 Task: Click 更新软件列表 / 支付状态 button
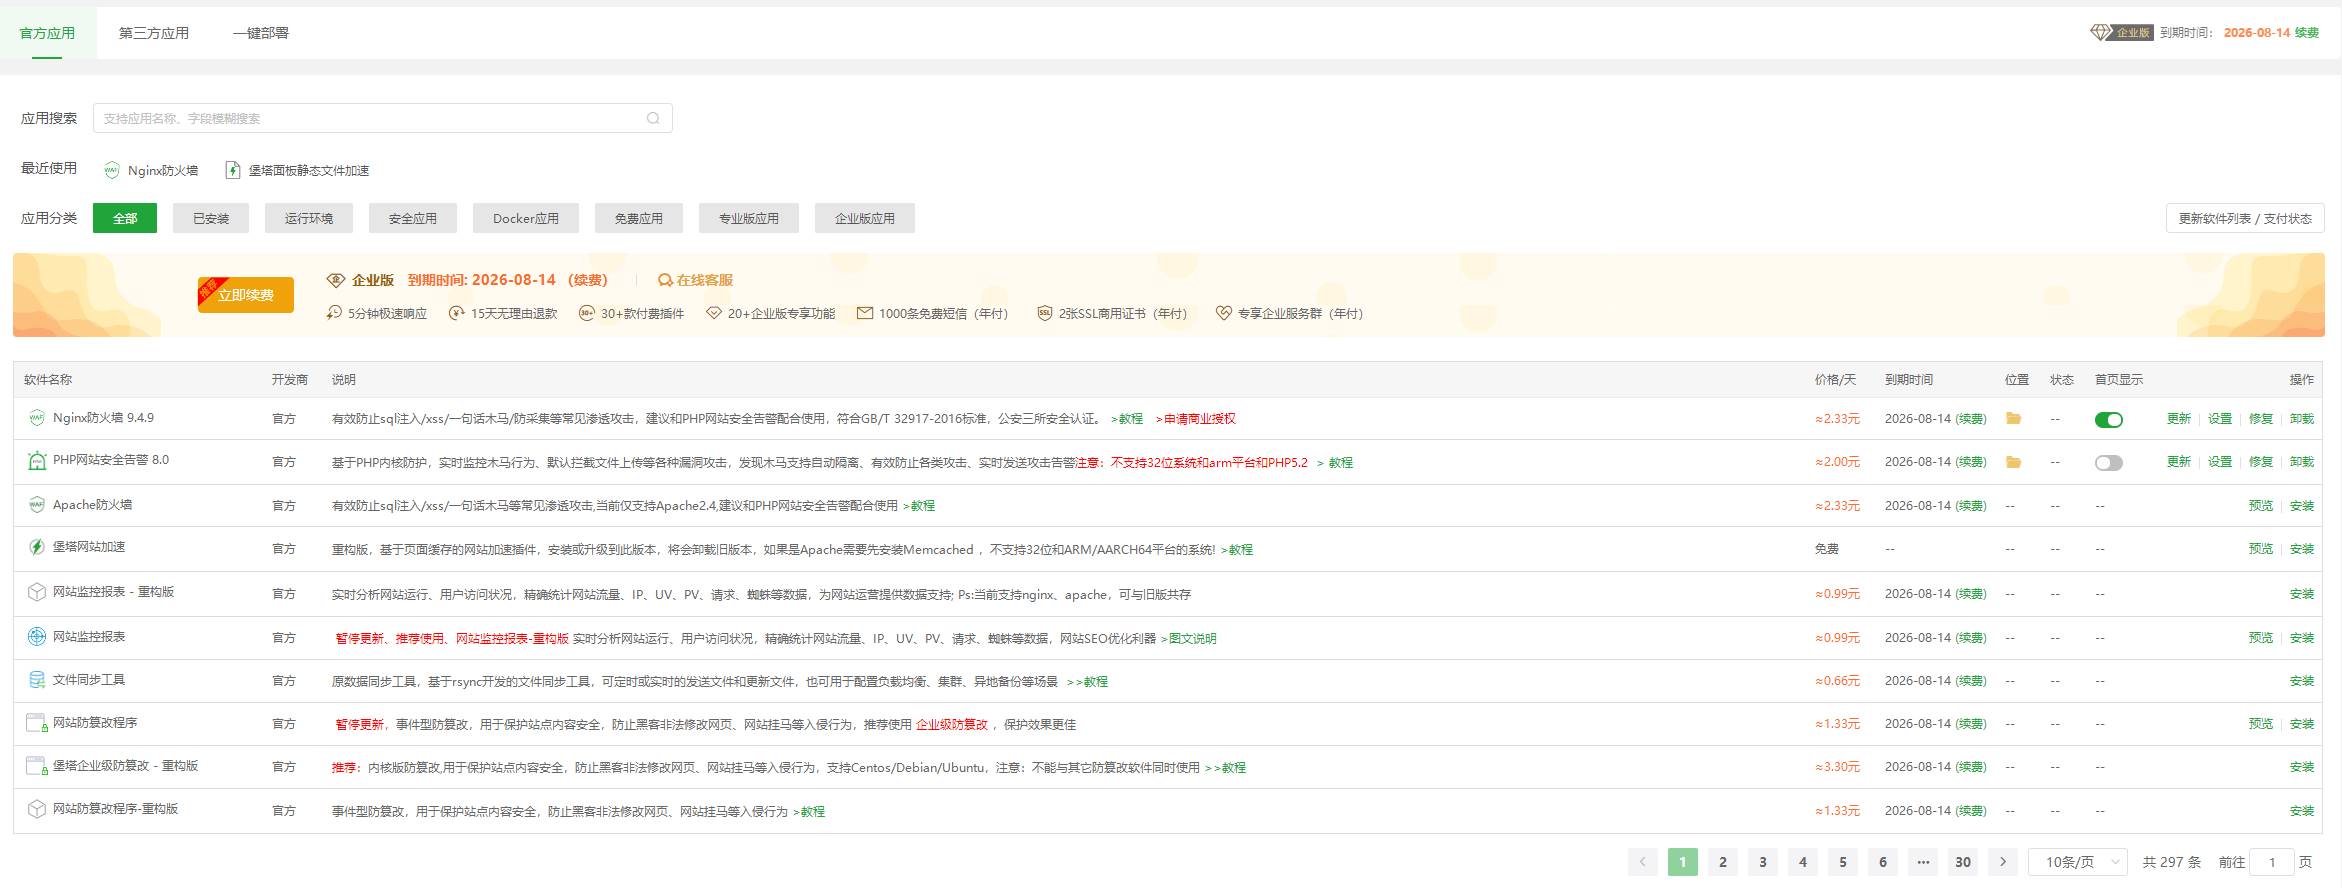click(2245, 218)
